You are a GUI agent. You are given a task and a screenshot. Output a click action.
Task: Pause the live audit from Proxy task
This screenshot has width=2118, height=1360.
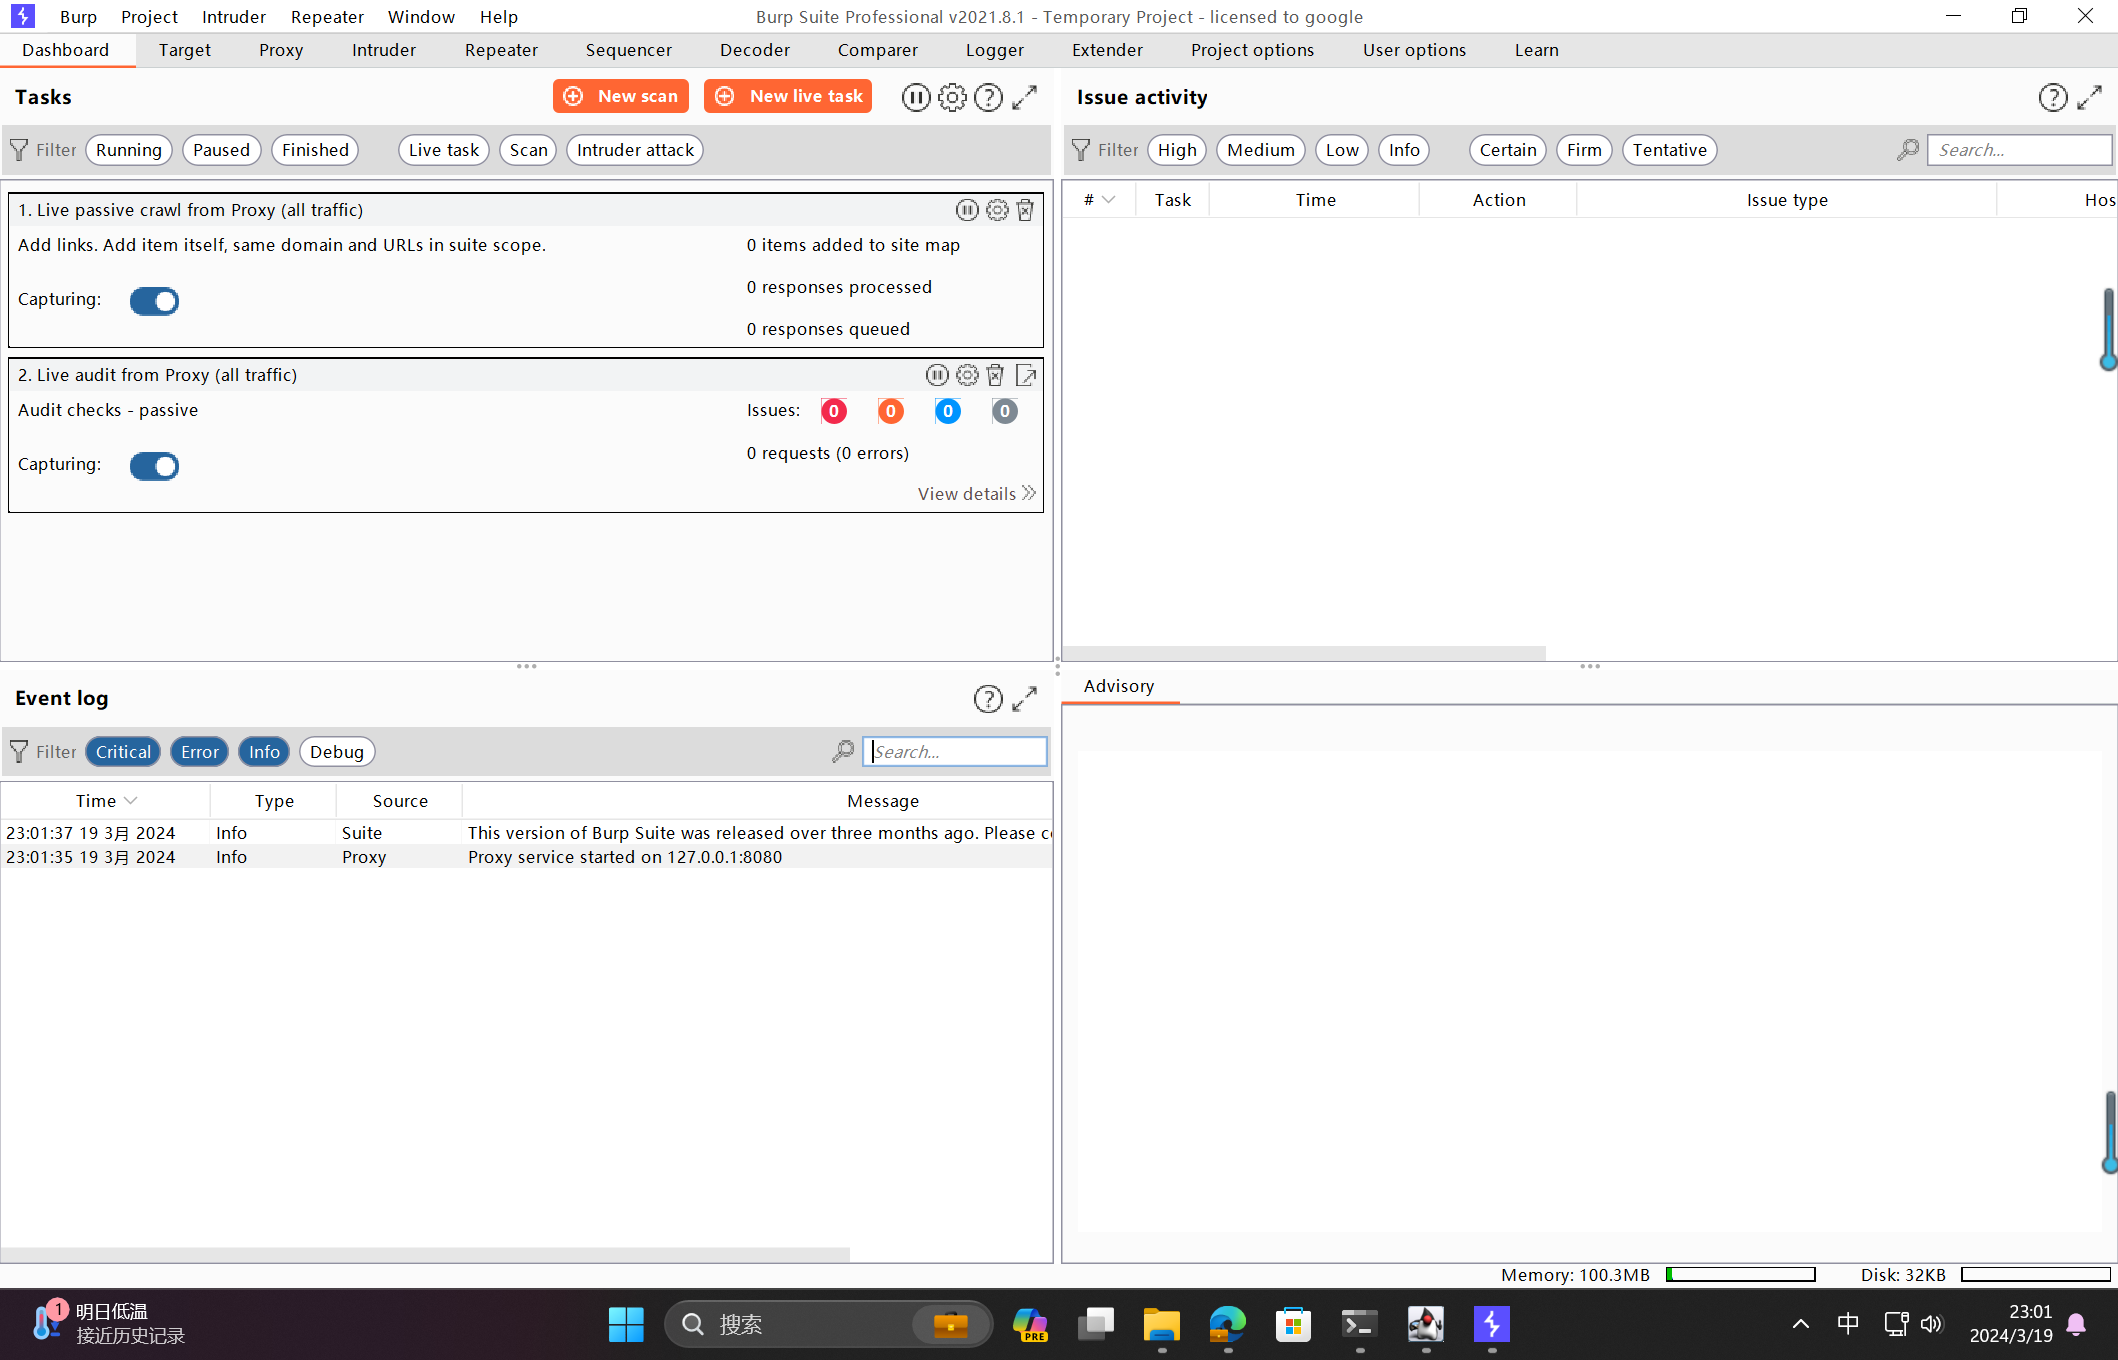[937, 375]
